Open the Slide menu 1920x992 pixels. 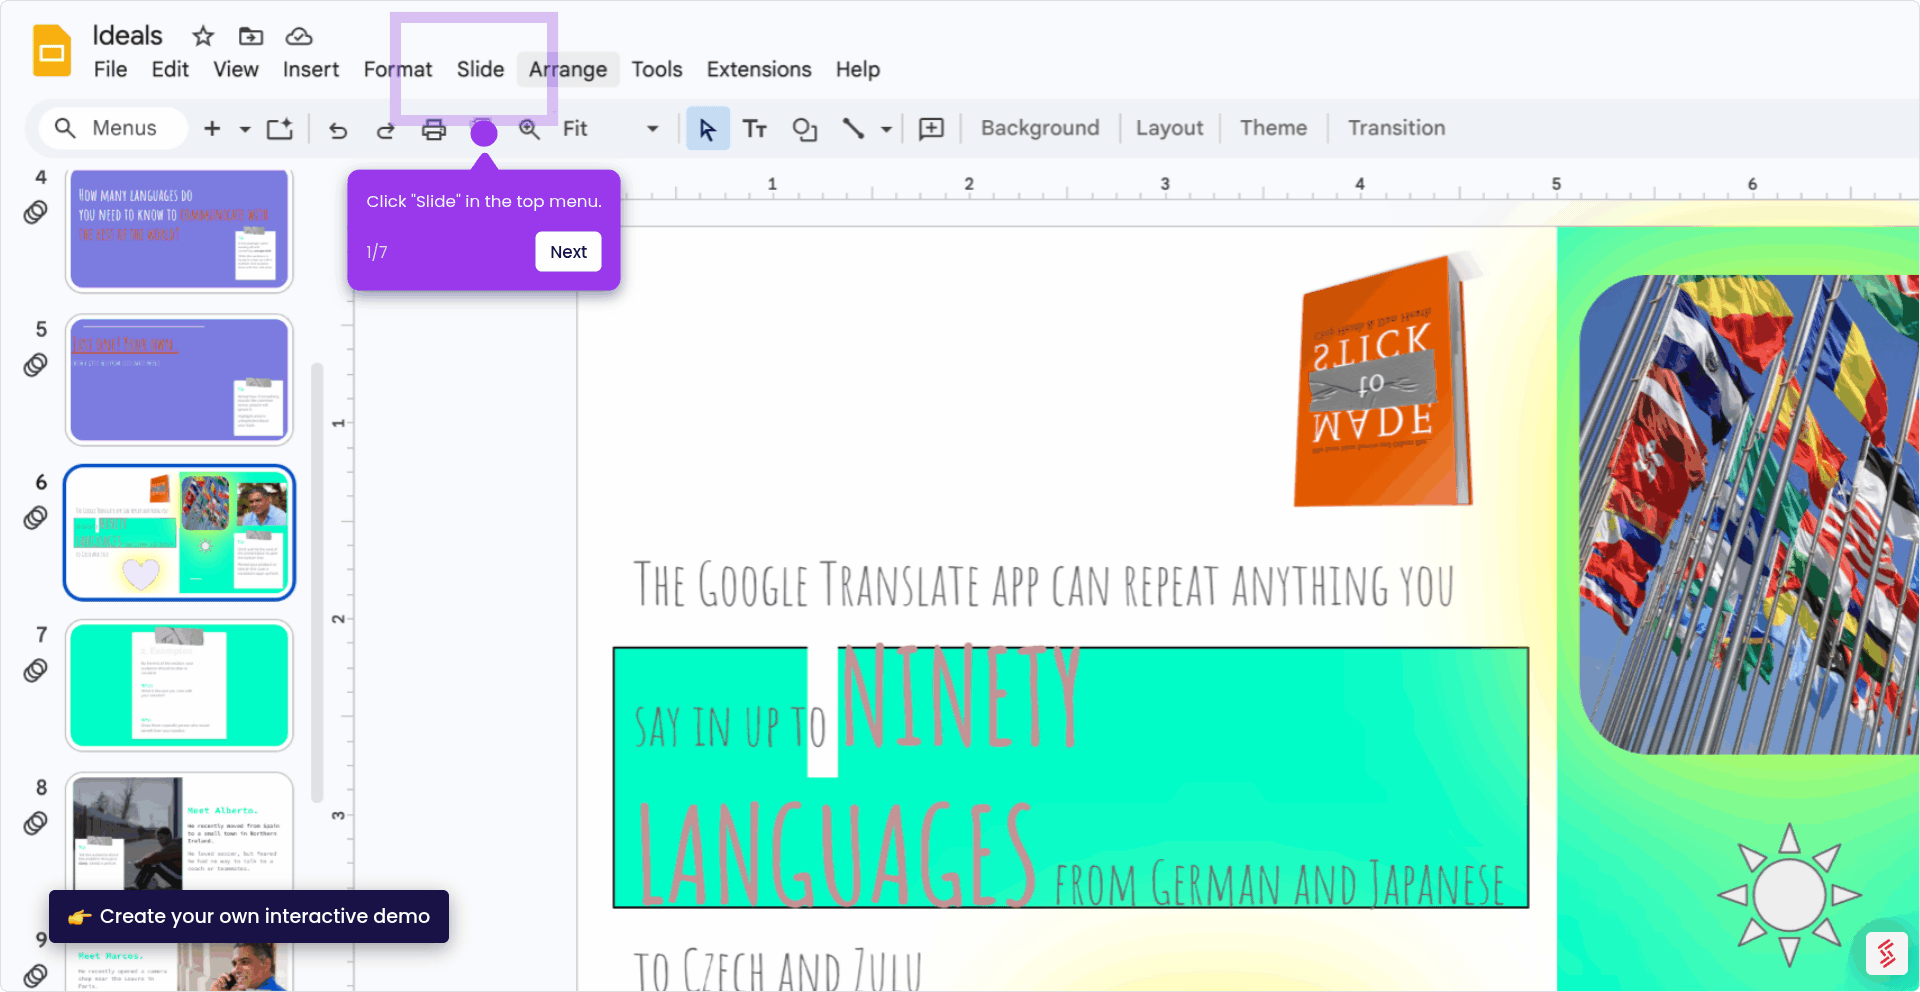click(x=480, y=70)
